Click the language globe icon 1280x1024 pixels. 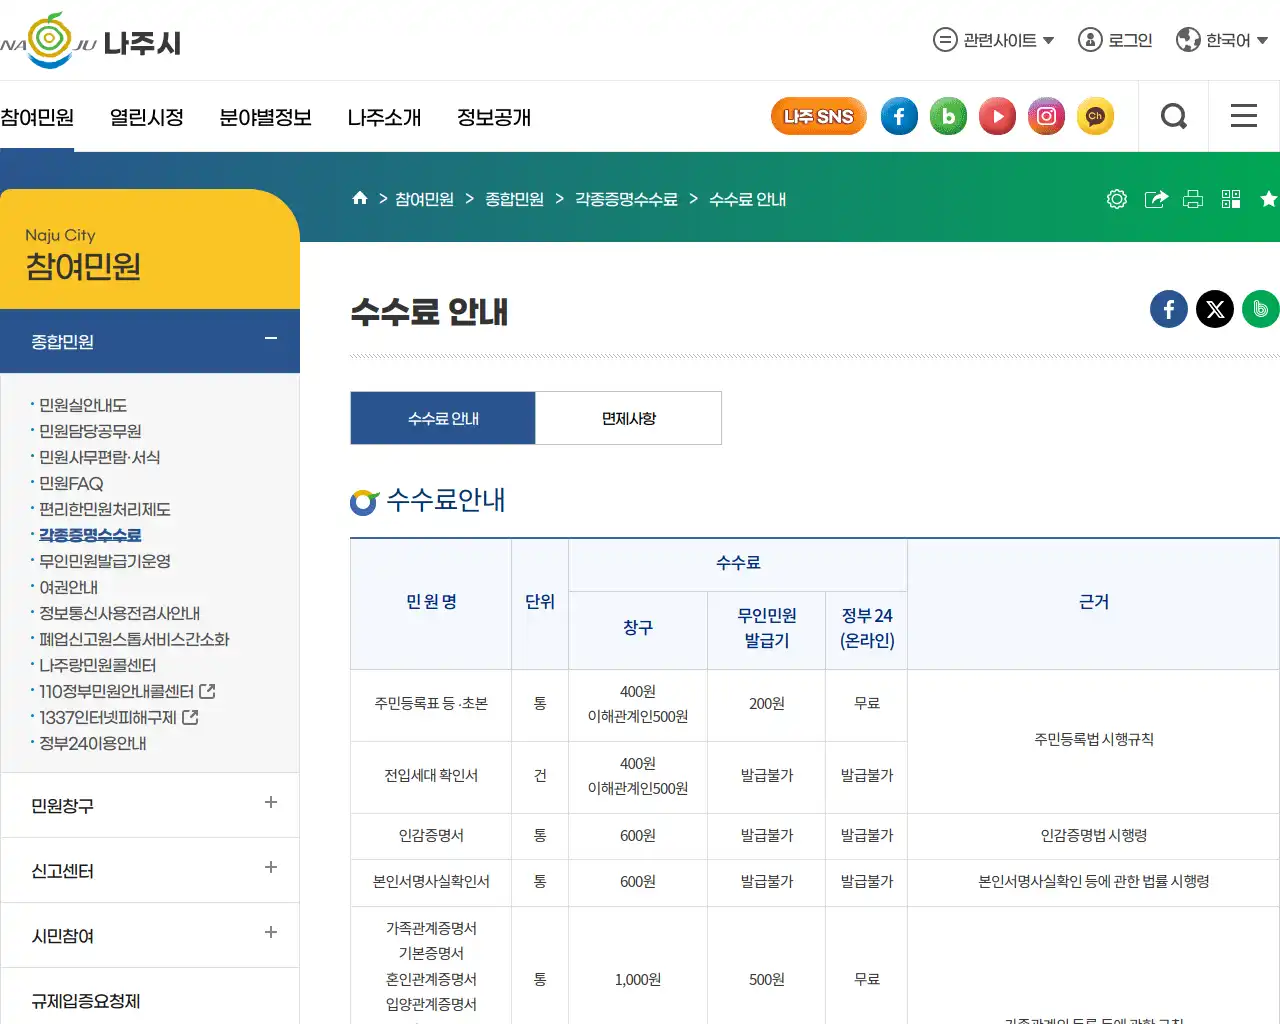[1188, 40]
